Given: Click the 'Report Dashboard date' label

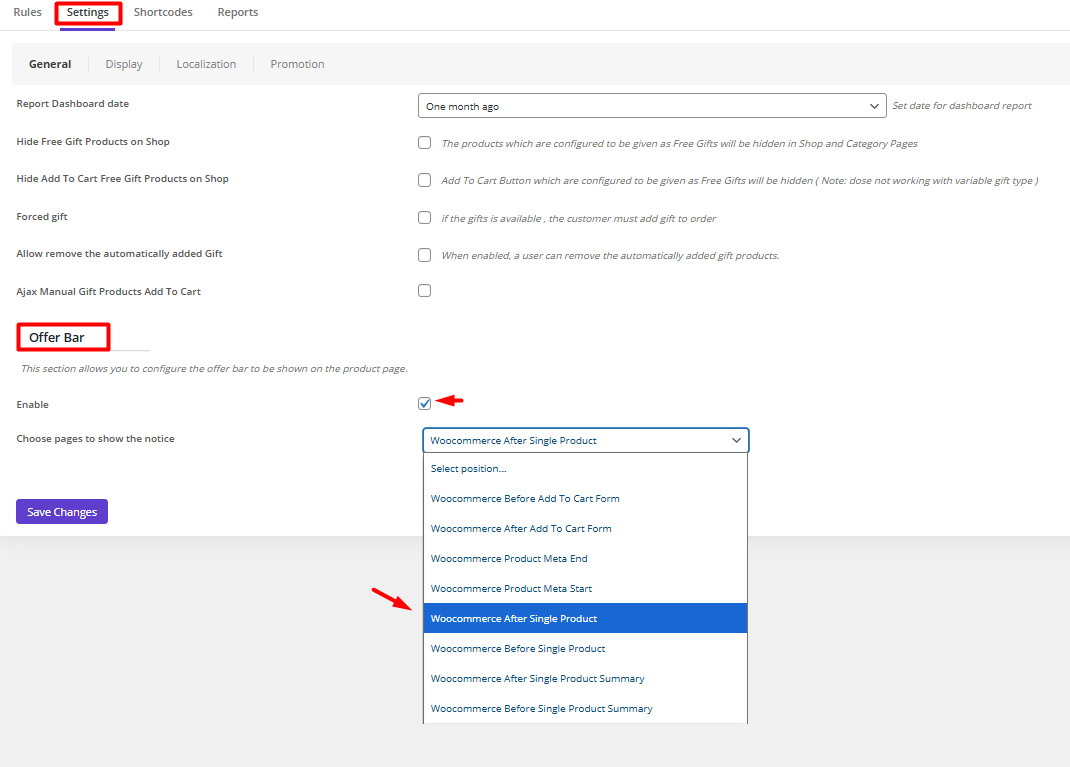Looking at the screenshot, I should pos(72,104).
